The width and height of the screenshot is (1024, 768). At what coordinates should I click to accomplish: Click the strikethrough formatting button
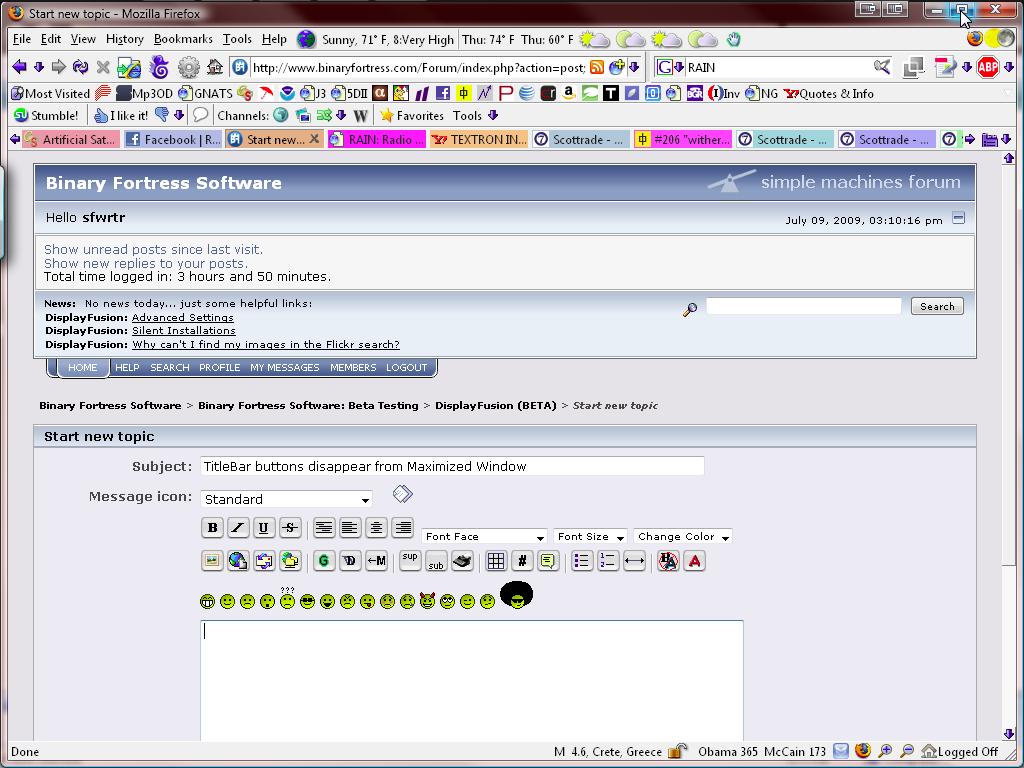click(x=290, y=528)
